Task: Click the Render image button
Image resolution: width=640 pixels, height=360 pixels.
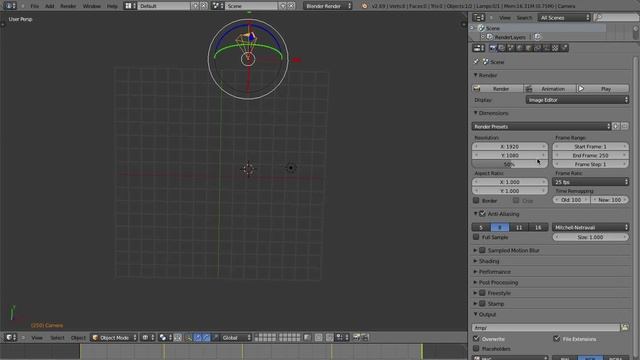Action: coord(498,89)
